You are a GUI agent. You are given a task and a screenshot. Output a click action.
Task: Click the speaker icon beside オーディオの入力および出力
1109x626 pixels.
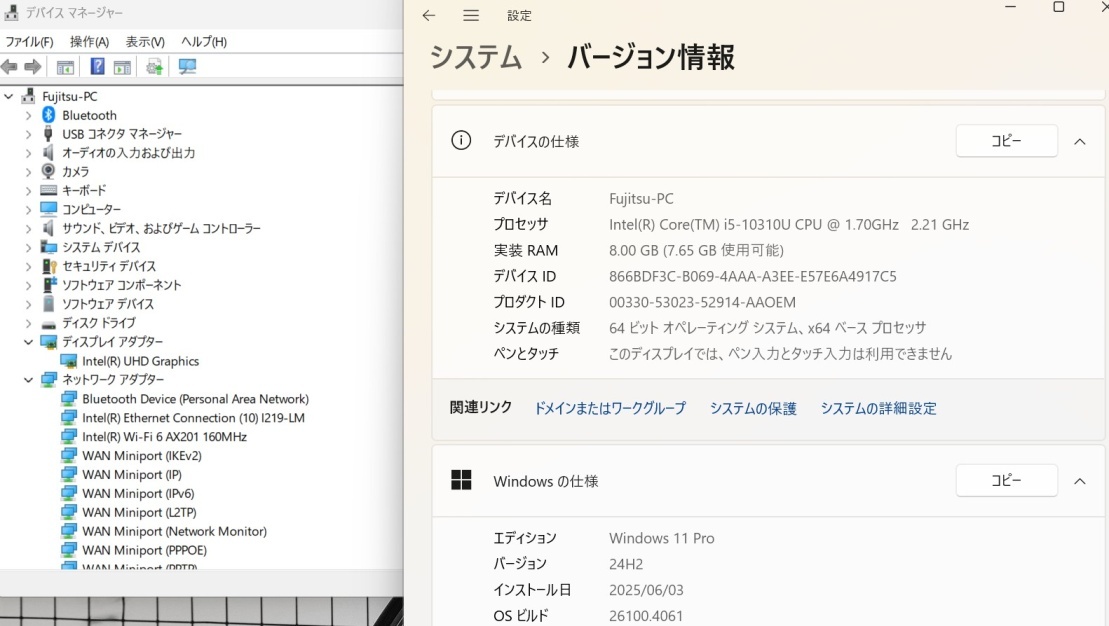point(48,152)
